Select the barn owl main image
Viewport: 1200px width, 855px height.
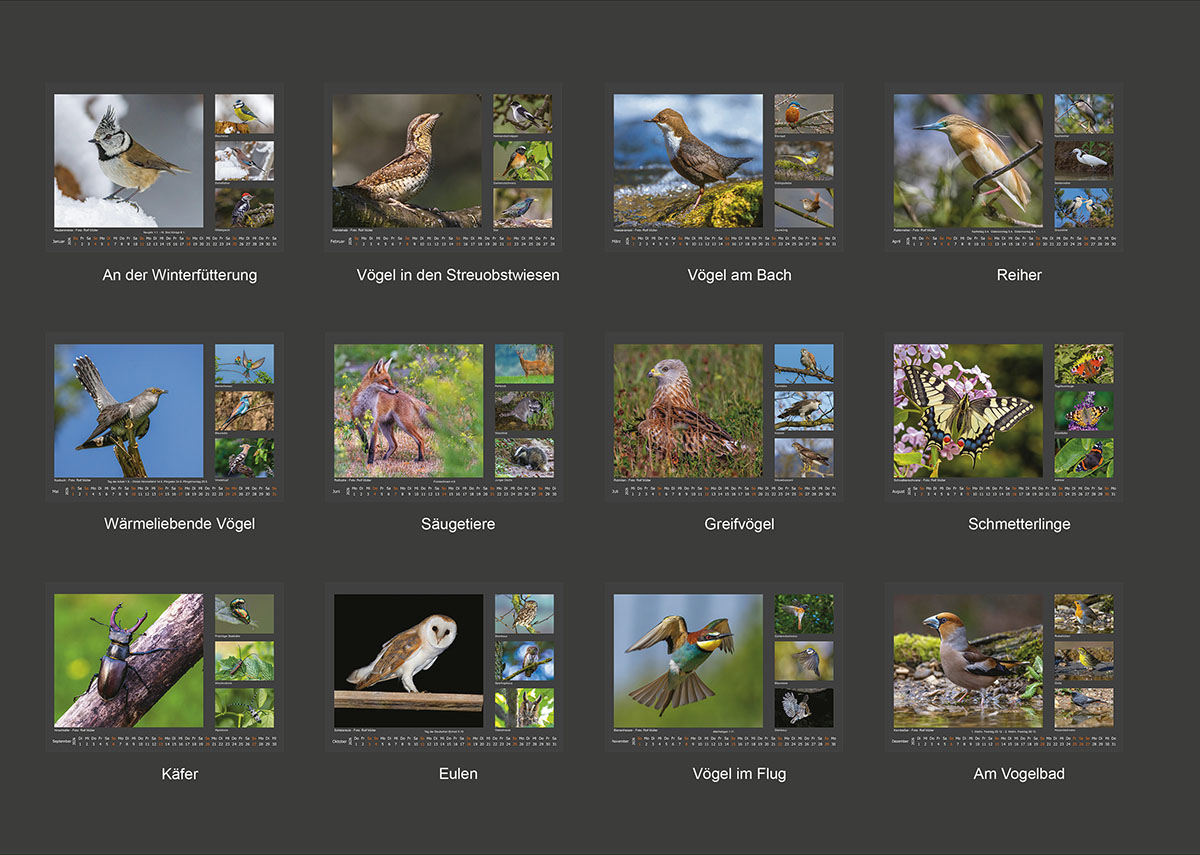tap(408, 660)
